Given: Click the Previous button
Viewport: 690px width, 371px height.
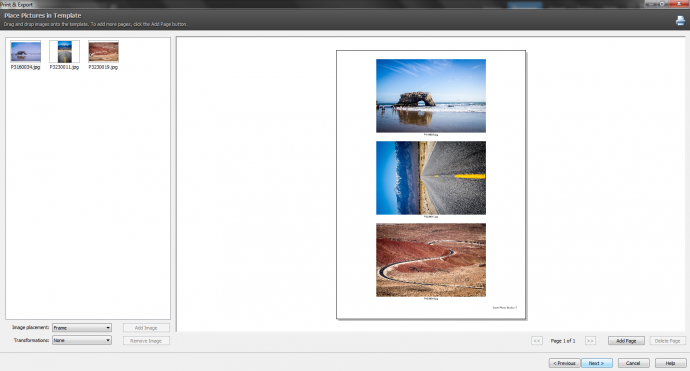Looking at the screenshot, I should click(x=565, y=363).
